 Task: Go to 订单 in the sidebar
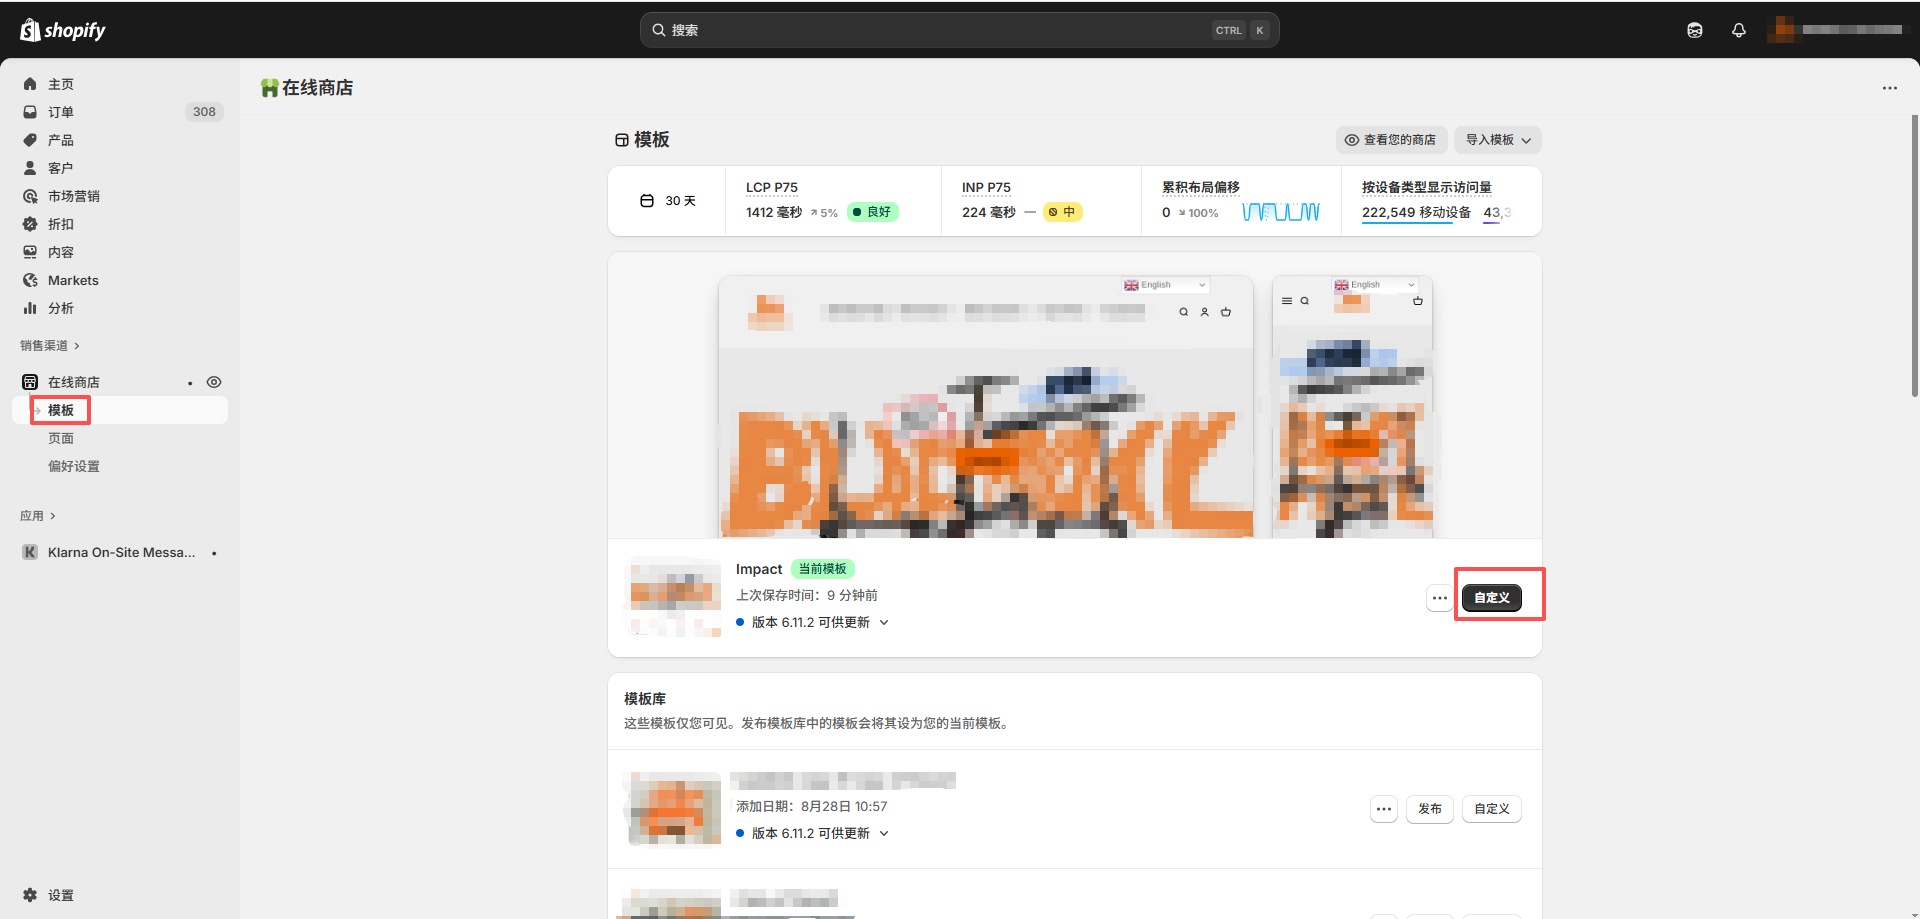61,112
